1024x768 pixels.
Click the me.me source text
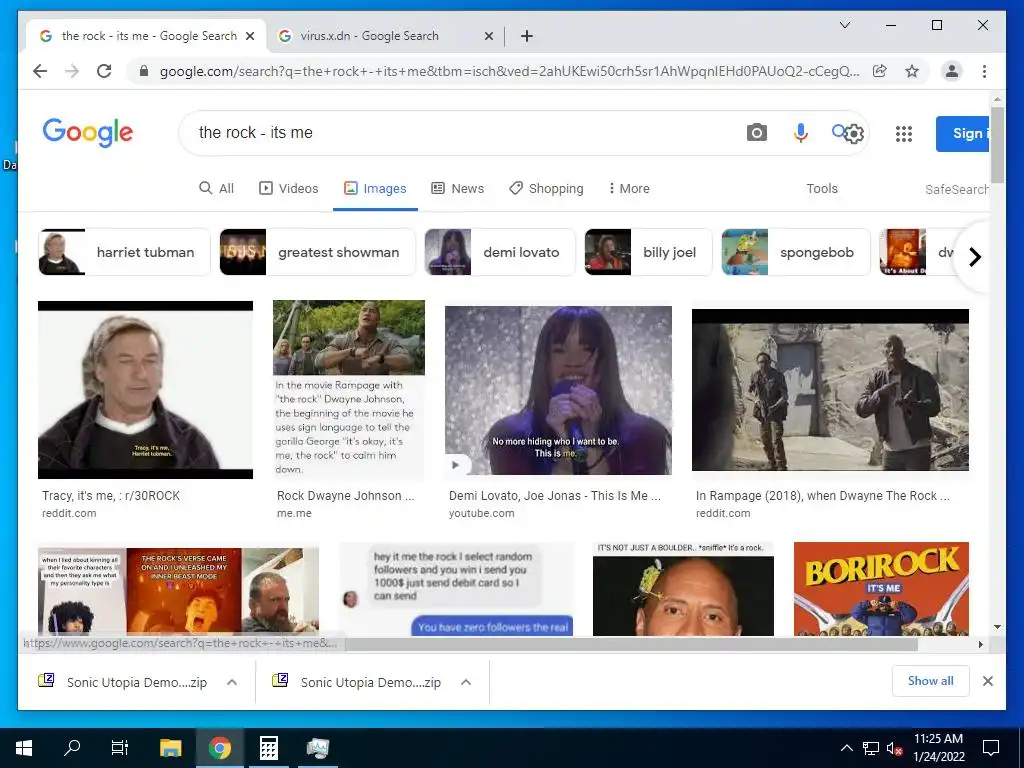click(294, 513)
